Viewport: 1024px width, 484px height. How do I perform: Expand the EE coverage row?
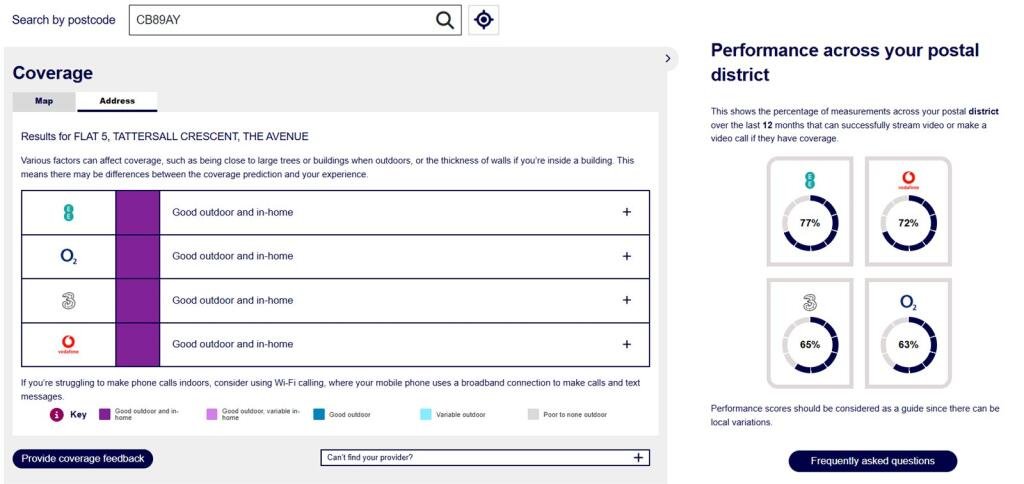(627, 212)
